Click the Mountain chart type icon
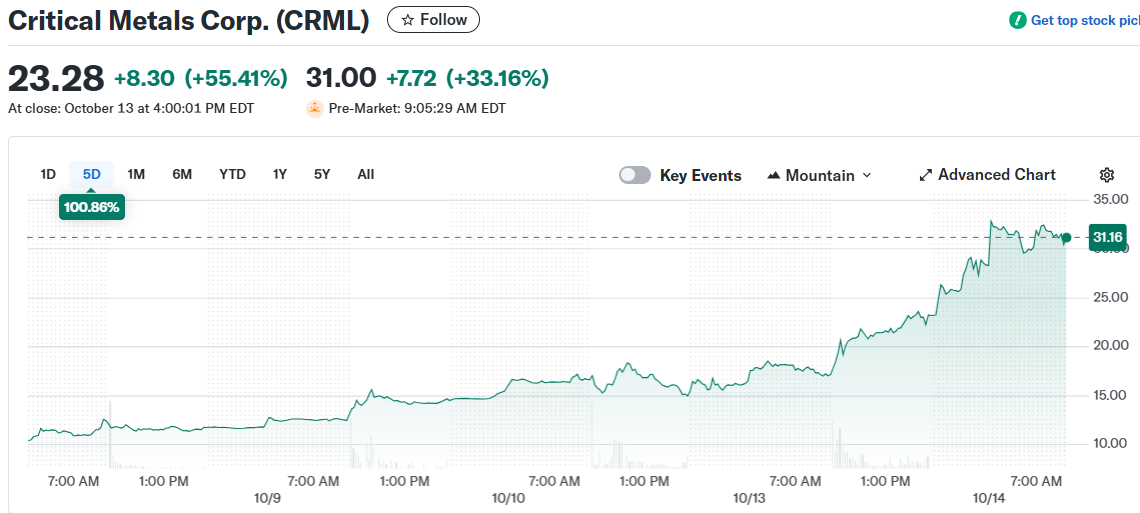Viewport: 1140px width, 513px height. click(x=773, y=175)
